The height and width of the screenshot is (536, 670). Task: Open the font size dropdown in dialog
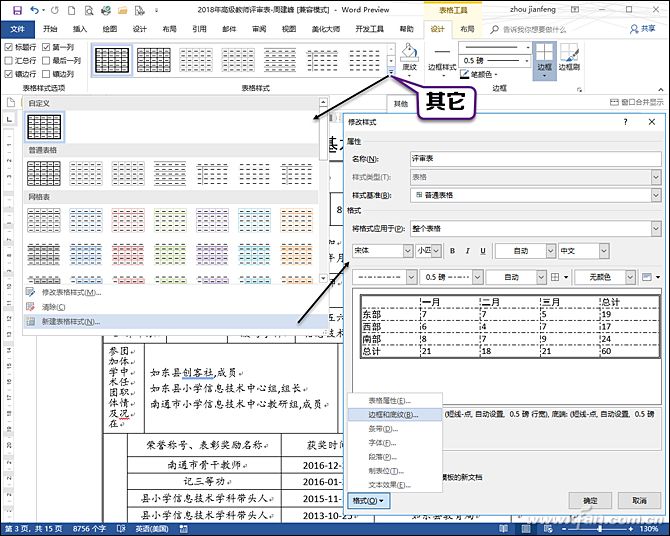(x=436, y=251)
